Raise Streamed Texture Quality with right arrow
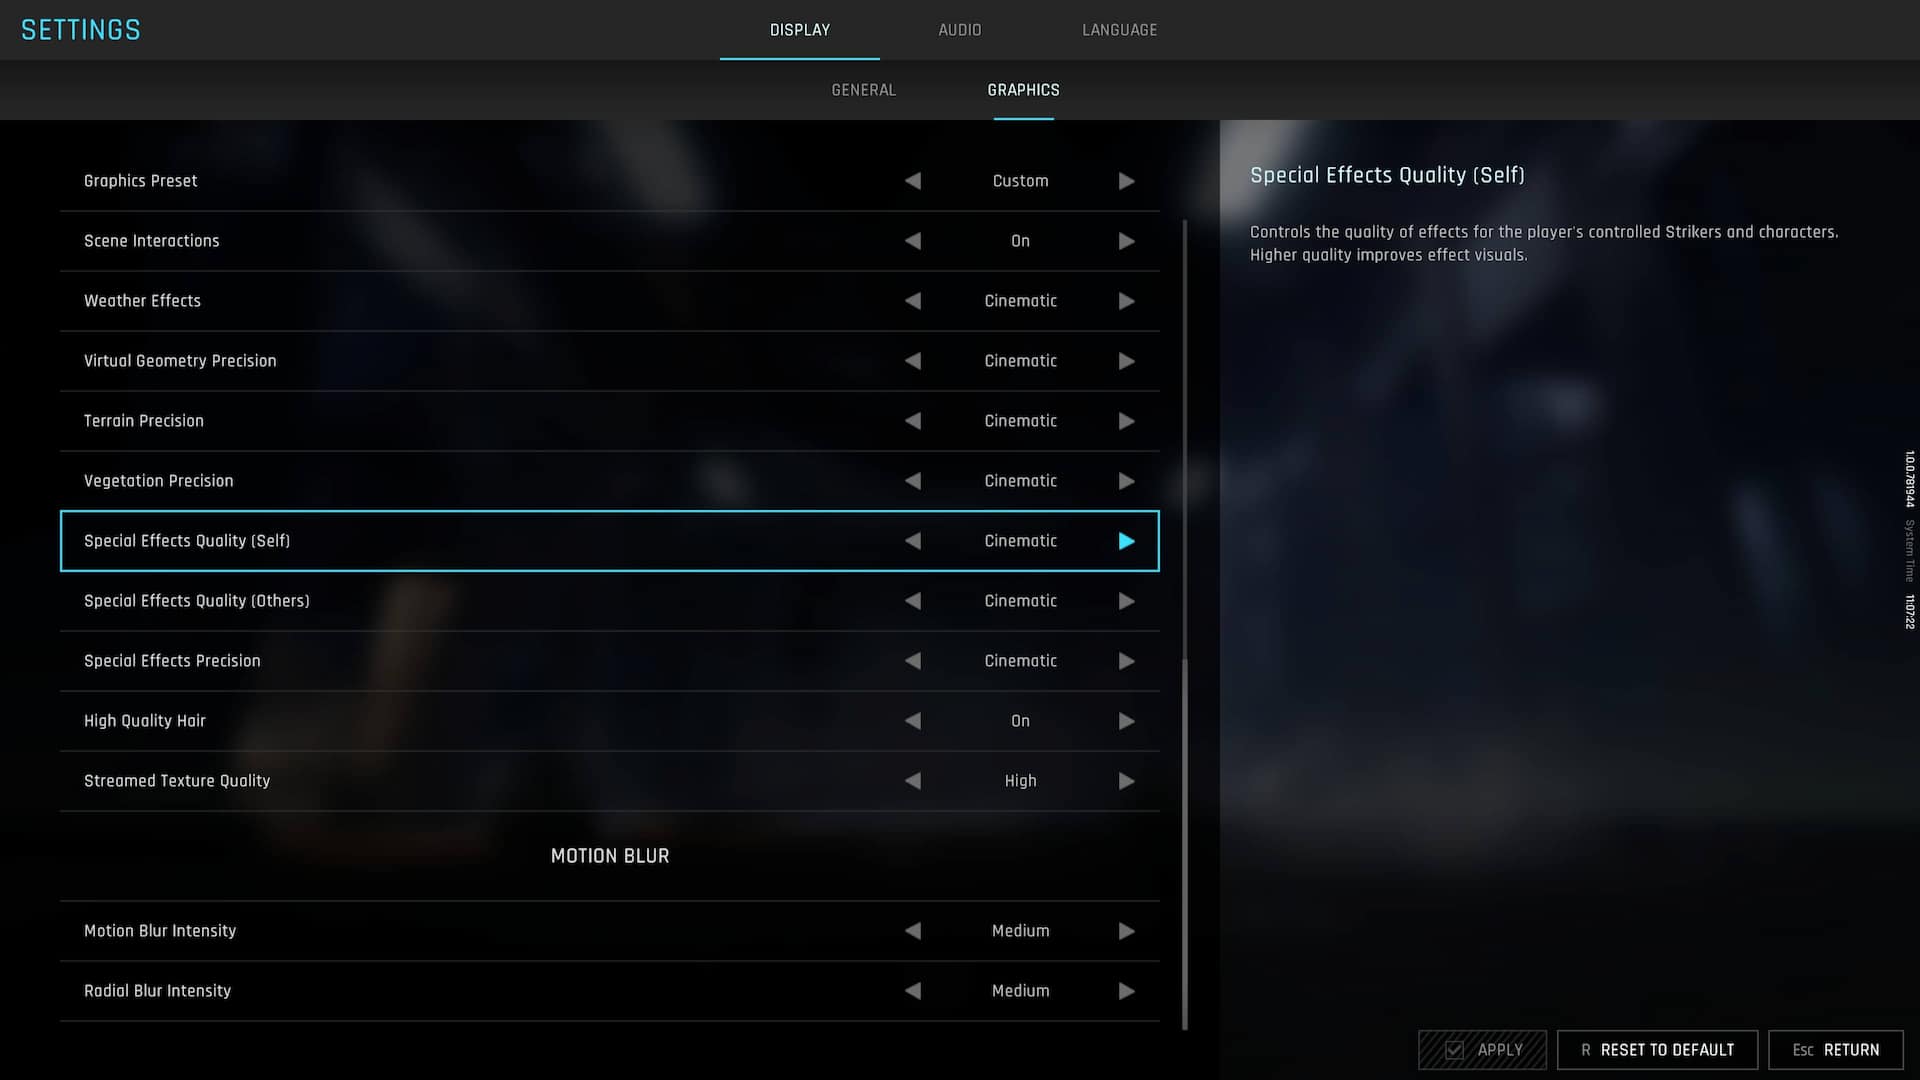This screenshot has height=1080, width=1920. click(1126, 781)
